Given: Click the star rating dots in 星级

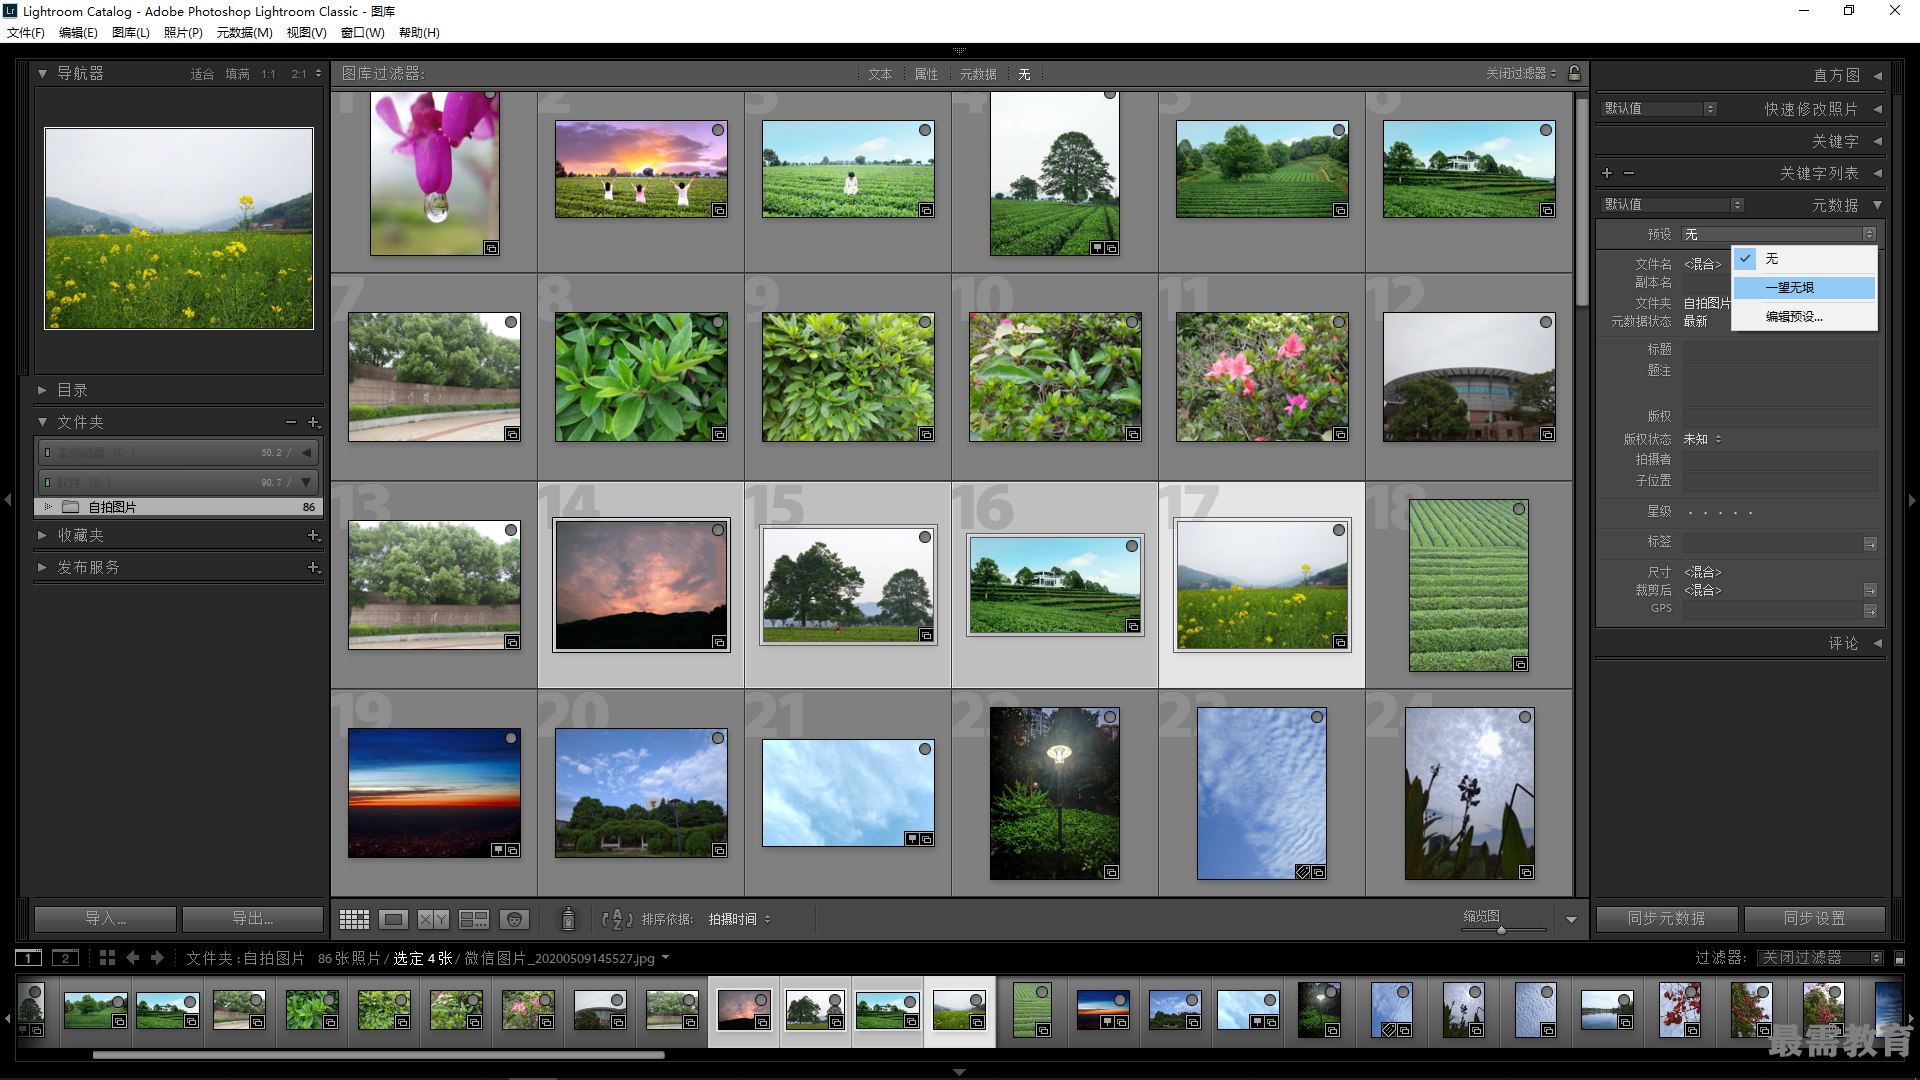Looking at the screenshot, I should click(x=1719, y=512).
